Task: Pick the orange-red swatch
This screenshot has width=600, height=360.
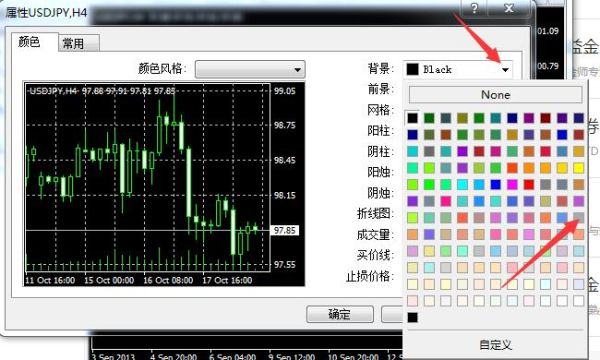Action: [x=512, y=168]
